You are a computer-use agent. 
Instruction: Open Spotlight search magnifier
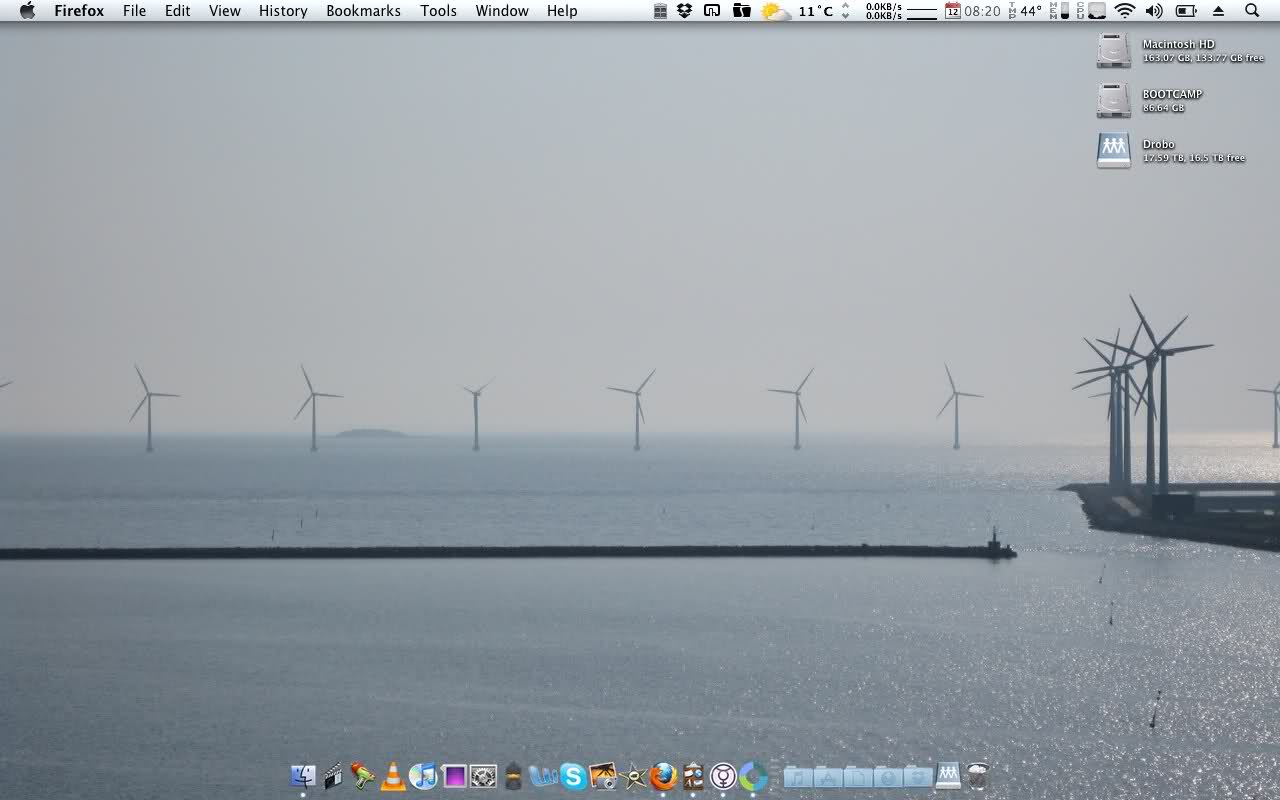[1252, 11]
